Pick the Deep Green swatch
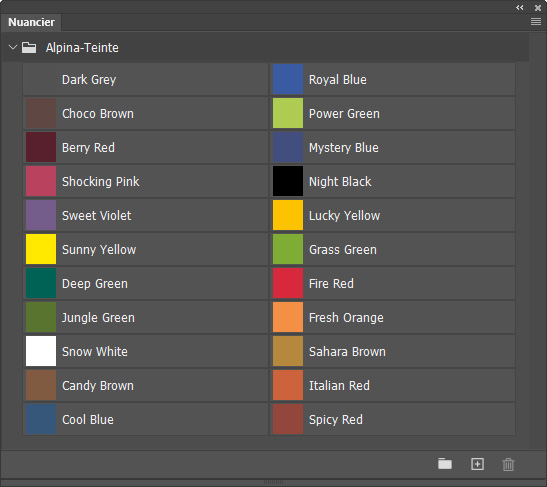Screen dimensions: 547x487 pyautogui.click(x=41, y=283)
